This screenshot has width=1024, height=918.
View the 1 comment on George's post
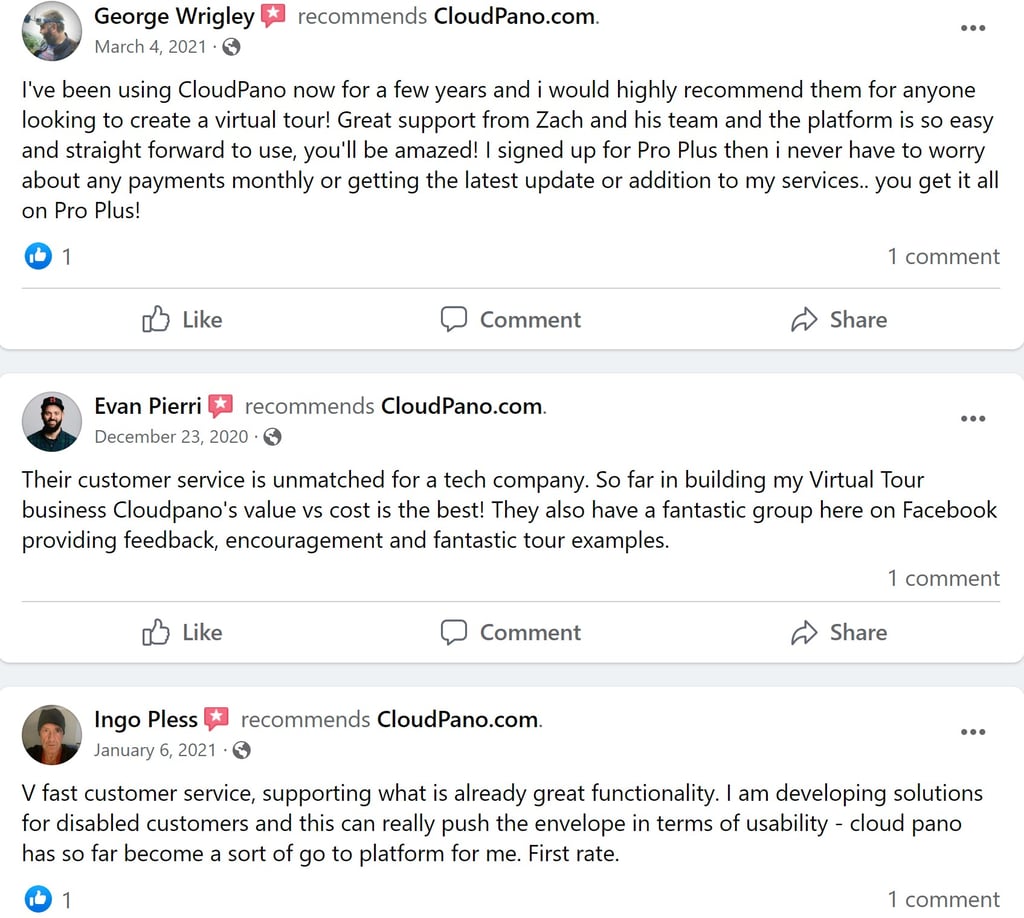tap(943, 257)
